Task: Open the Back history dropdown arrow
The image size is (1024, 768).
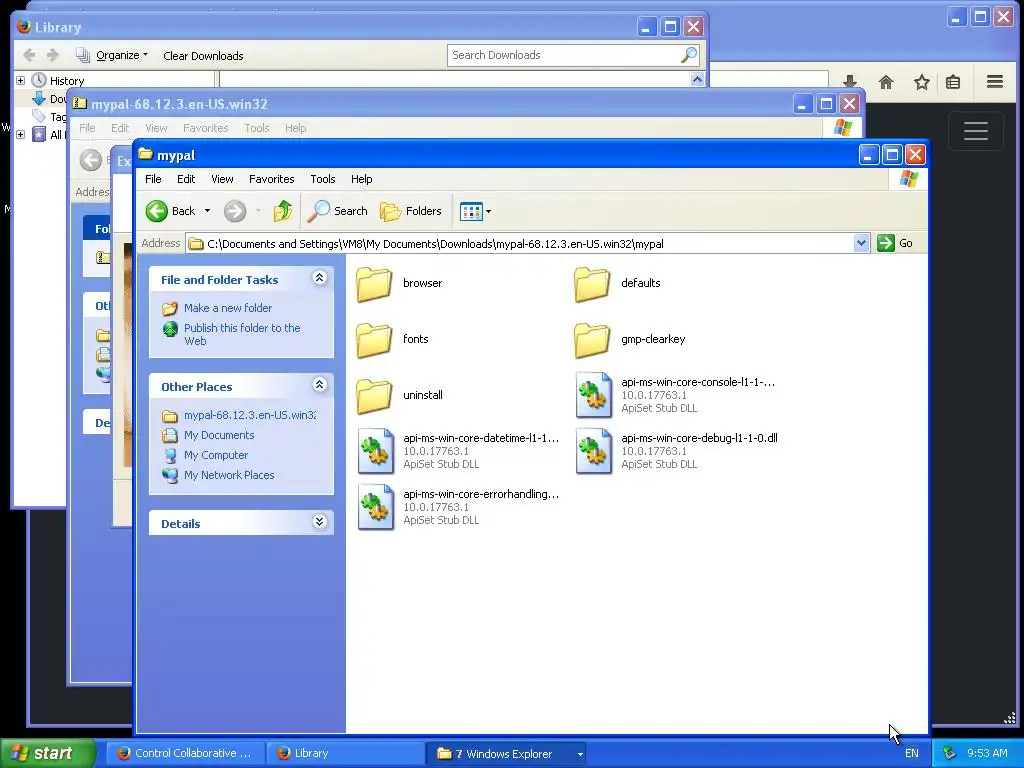Action: tap(207, 211)
